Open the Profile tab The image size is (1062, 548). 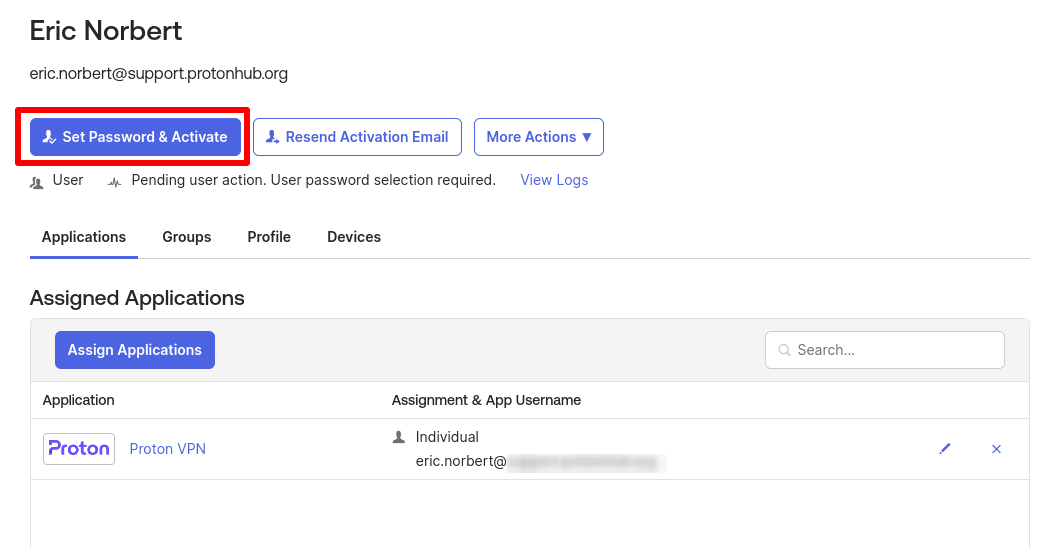[x=269, y=237]
